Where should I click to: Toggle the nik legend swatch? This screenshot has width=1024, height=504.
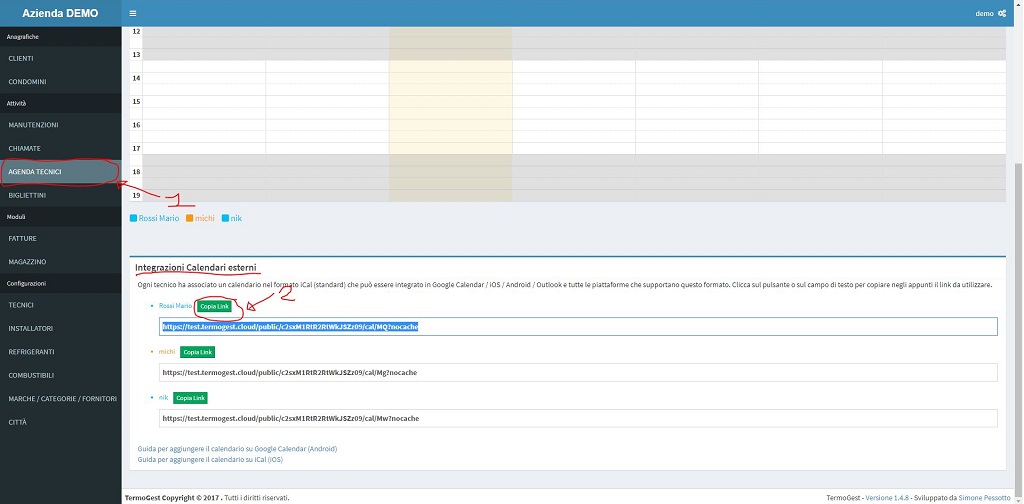coord(225,218)
